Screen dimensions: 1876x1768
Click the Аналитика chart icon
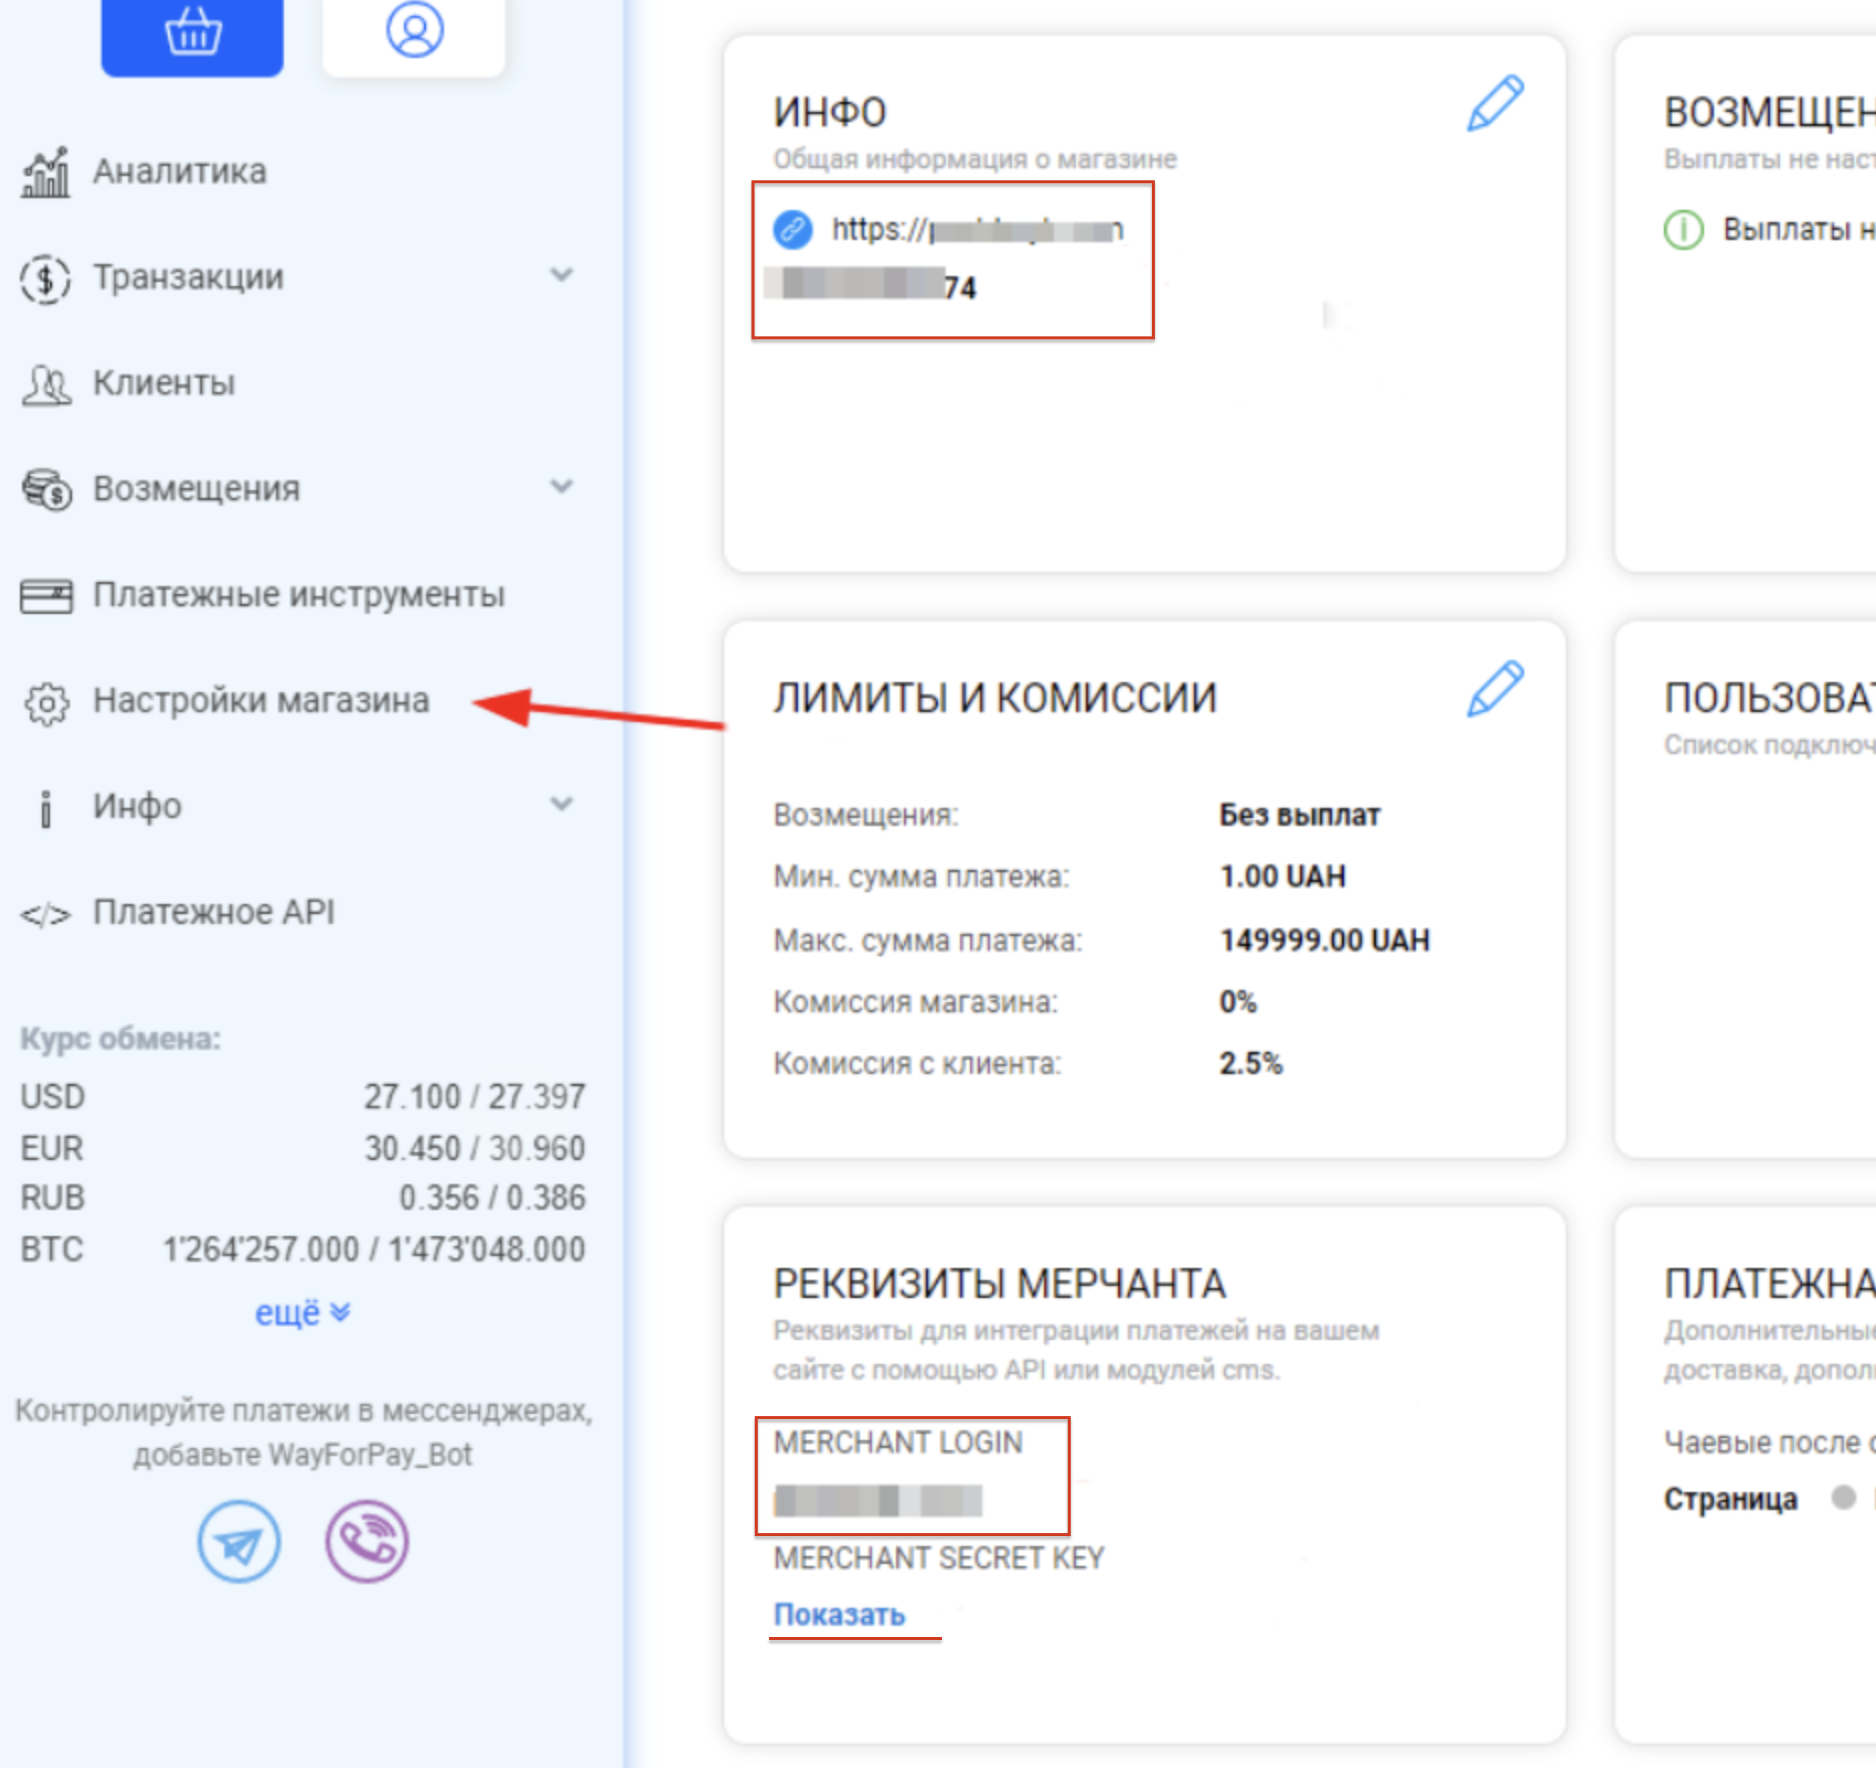(46, 172)
